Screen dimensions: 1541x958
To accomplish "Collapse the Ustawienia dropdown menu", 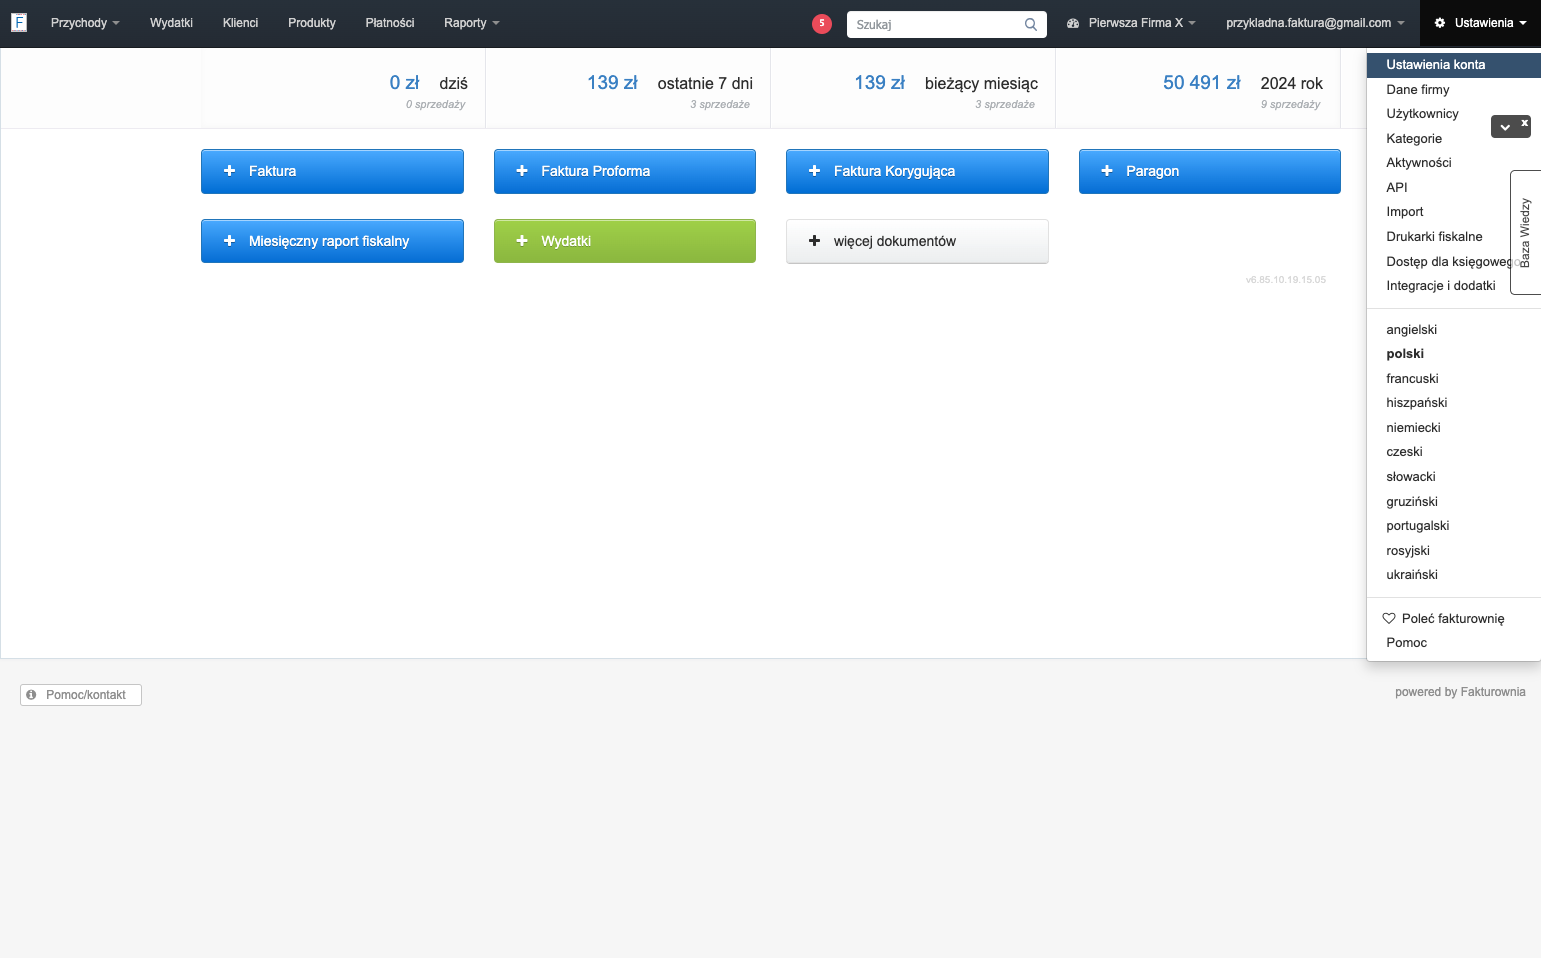I will (1480, 23).
